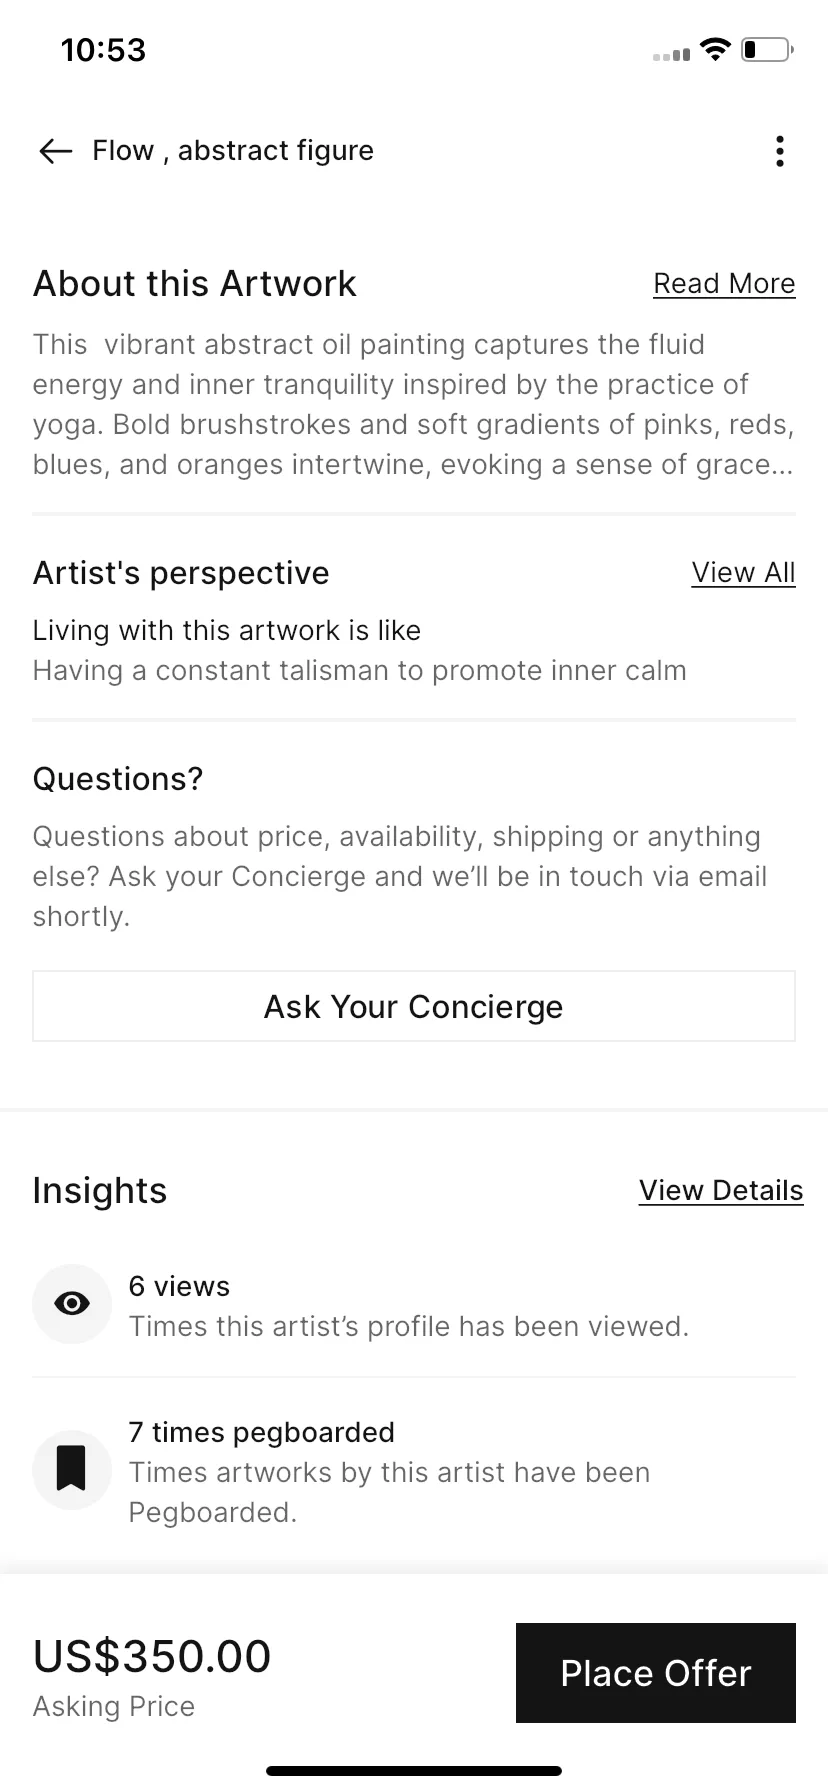Select the 6 views insight row

click(414, 1305)
